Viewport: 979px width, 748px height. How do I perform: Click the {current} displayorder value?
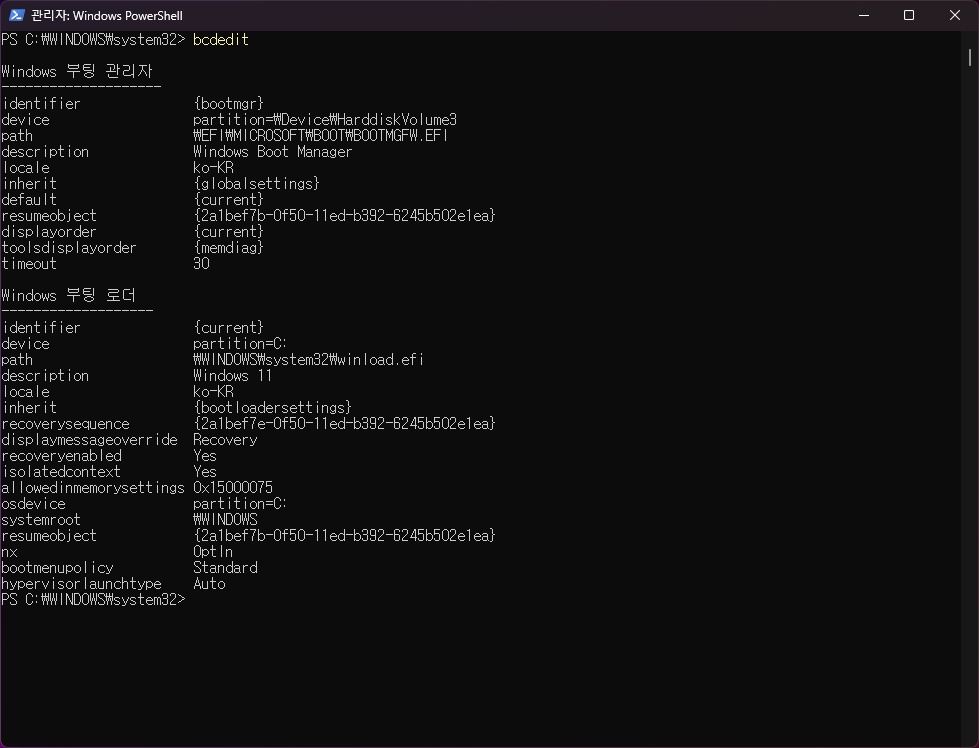[x=229, y=232]
